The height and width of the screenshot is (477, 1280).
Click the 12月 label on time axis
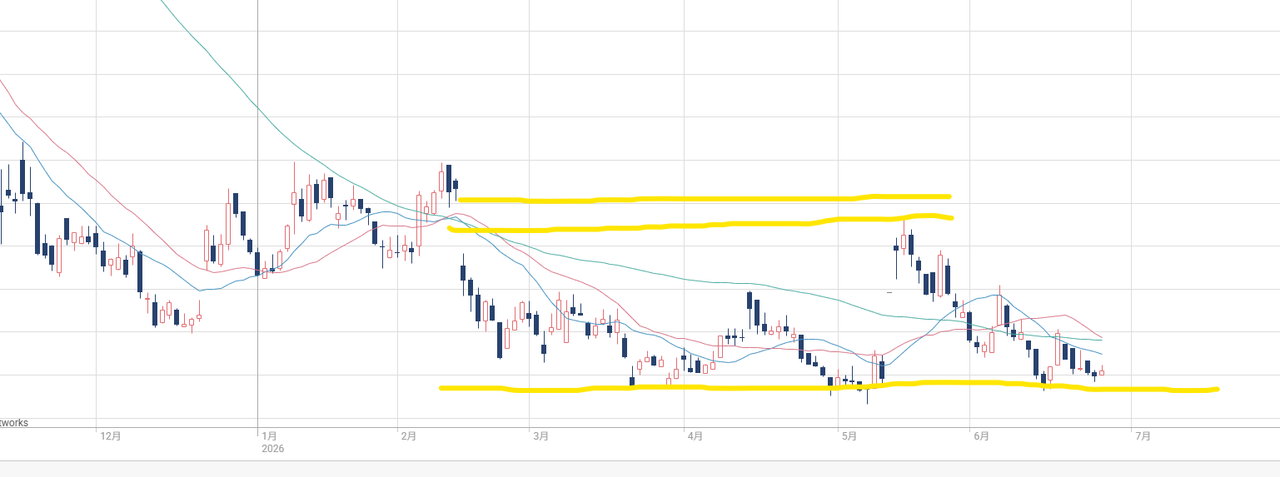[110, 436]
